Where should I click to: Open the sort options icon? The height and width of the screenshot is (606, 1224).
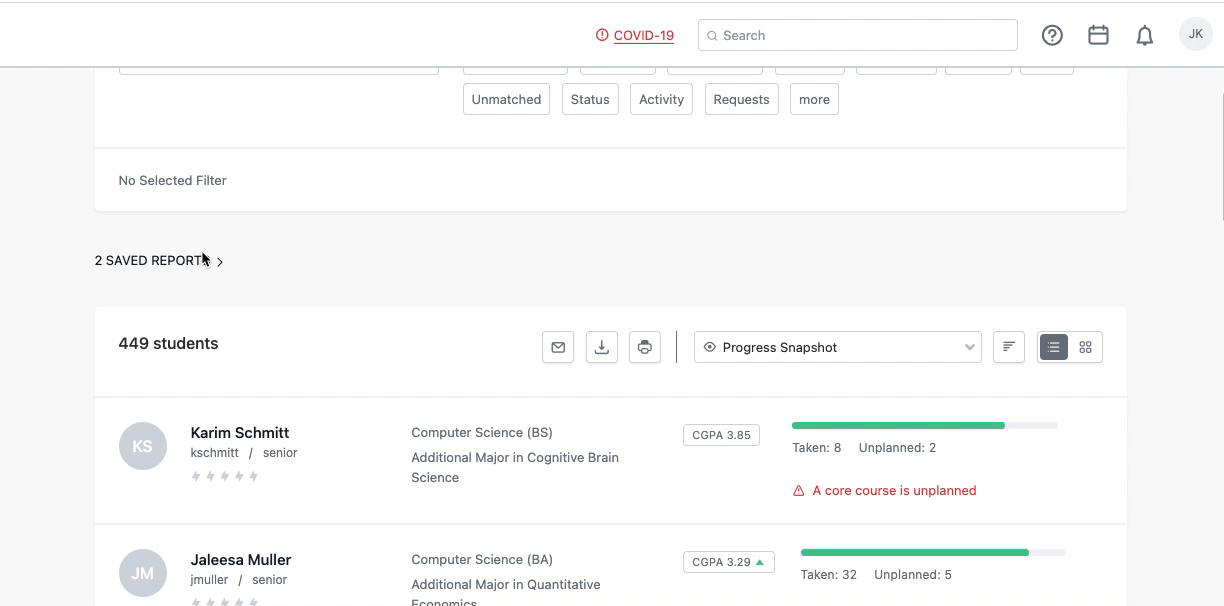pyautogui.click(x=1008, y=347)
